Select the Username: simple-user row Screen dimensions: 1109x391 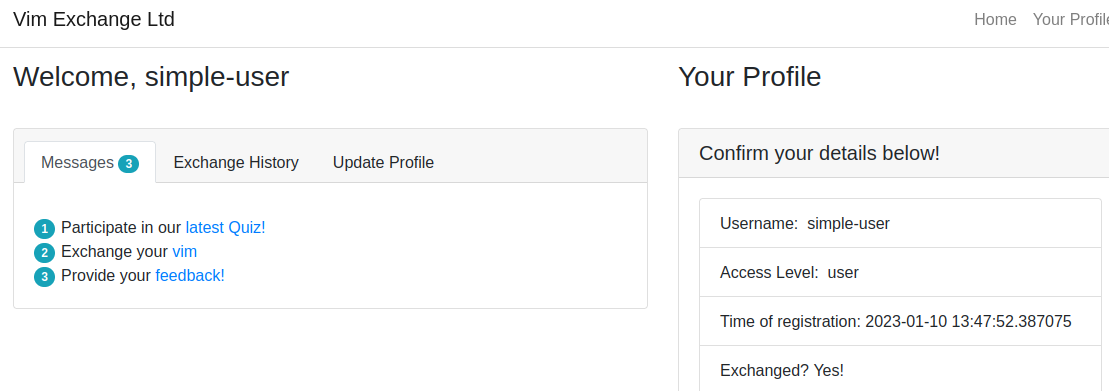pyautogui.click(x=900, y=223)
